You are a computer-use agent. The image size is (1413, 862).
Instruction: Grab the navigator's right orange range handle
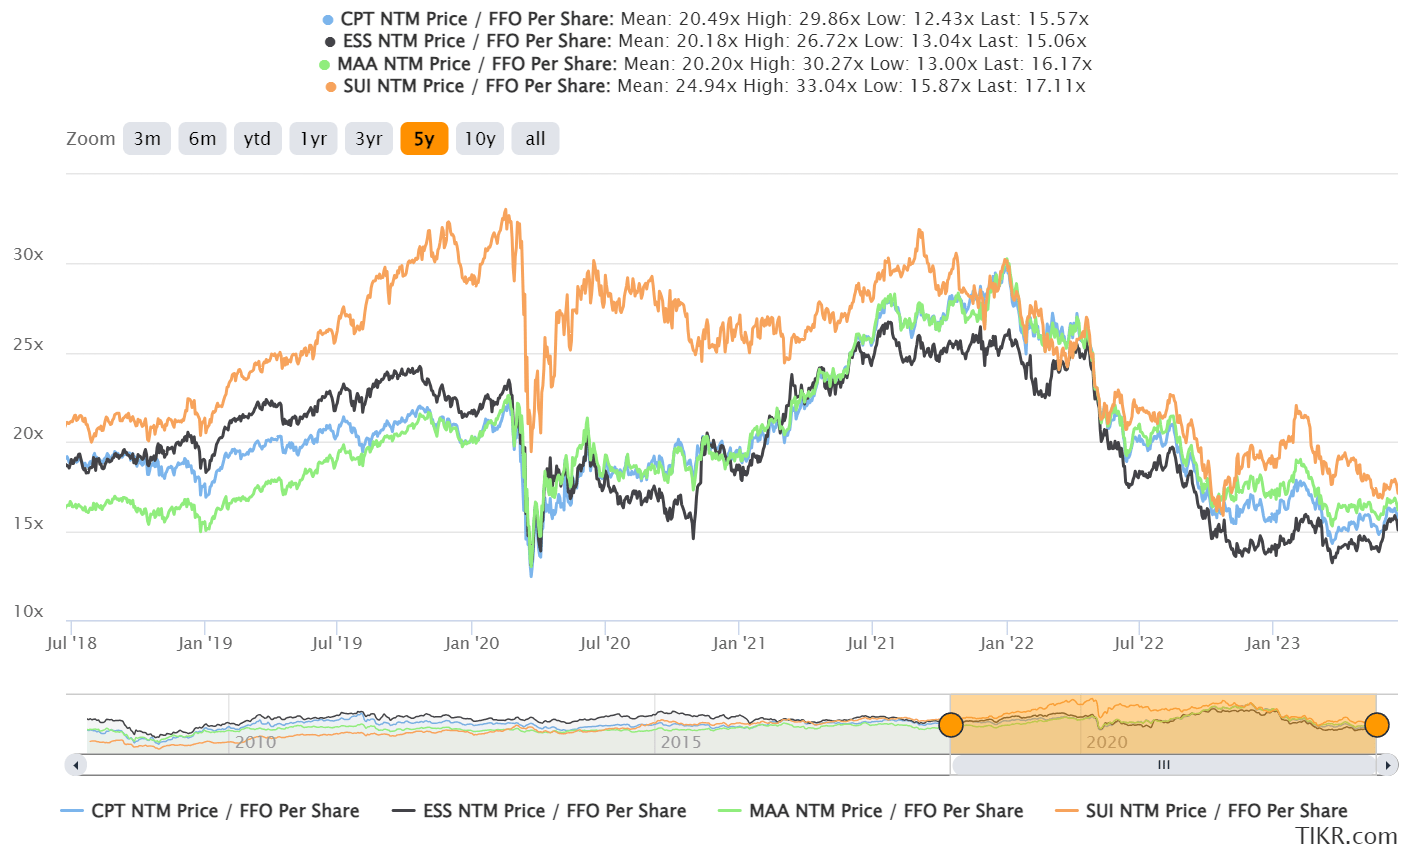tap(1377, 725)
